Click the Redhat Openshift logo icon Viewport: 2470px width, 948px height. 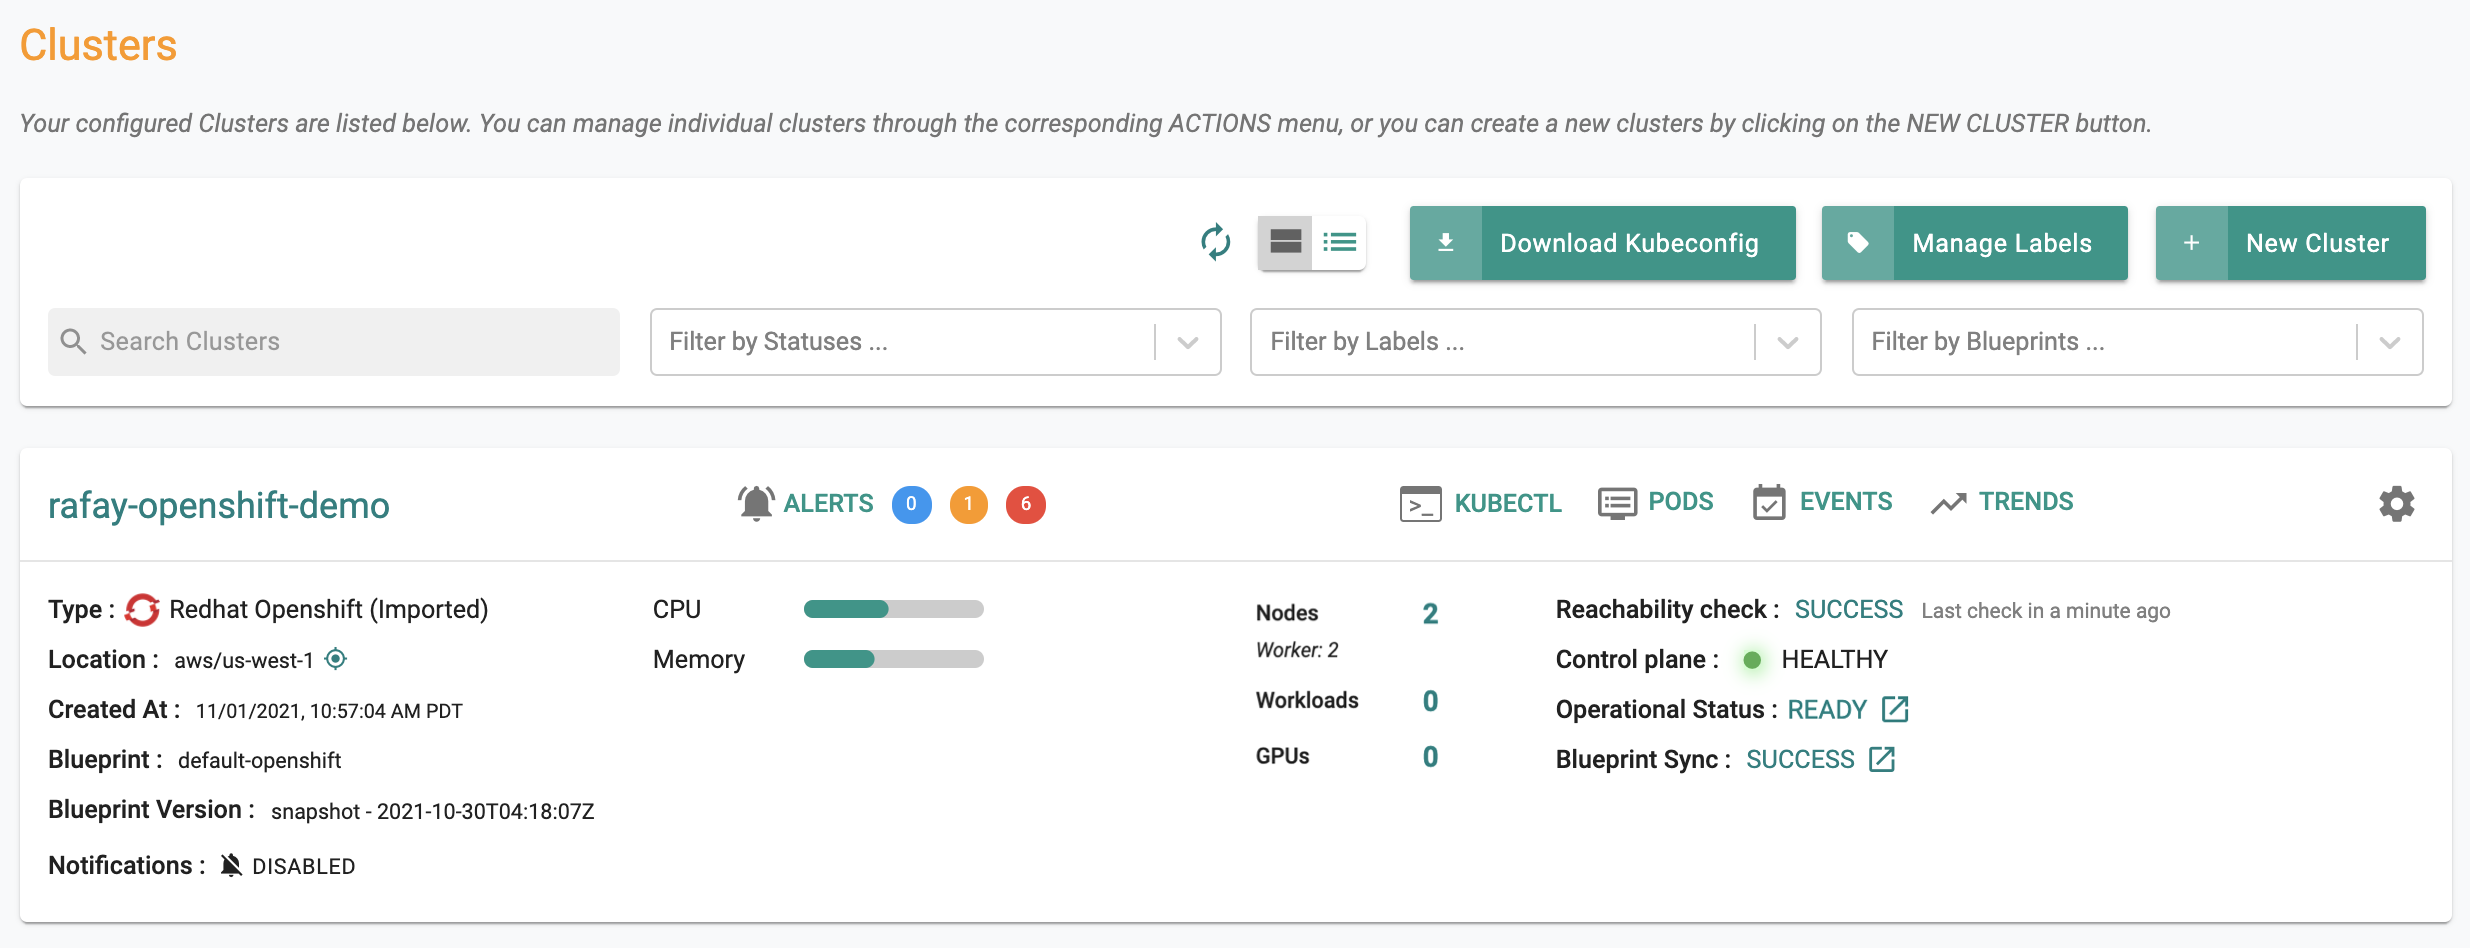[x=142, y=610]
